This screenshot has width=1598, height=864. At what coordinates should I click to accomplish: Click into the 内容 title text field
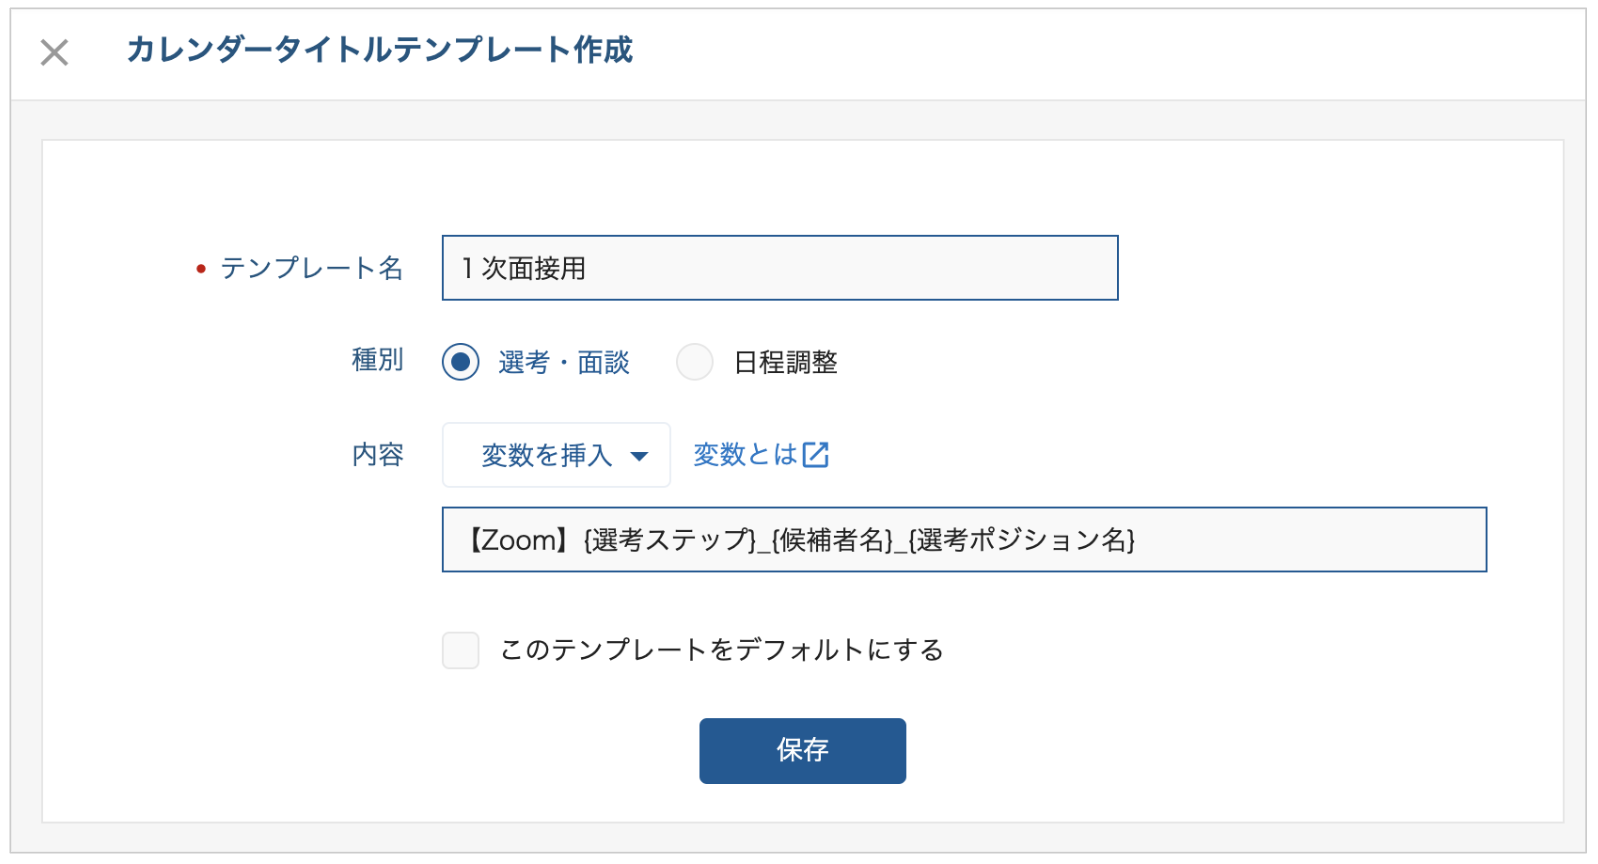pos(964,540)
